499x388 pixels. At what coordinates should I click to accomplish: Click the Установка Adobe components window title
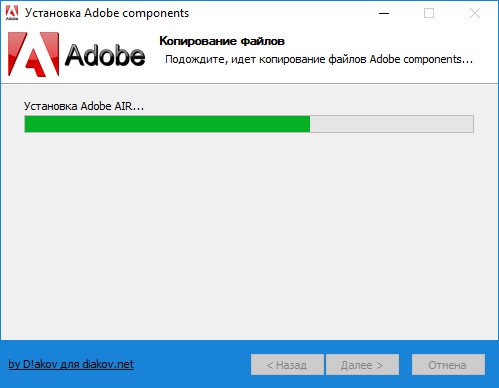pos(107,13)
